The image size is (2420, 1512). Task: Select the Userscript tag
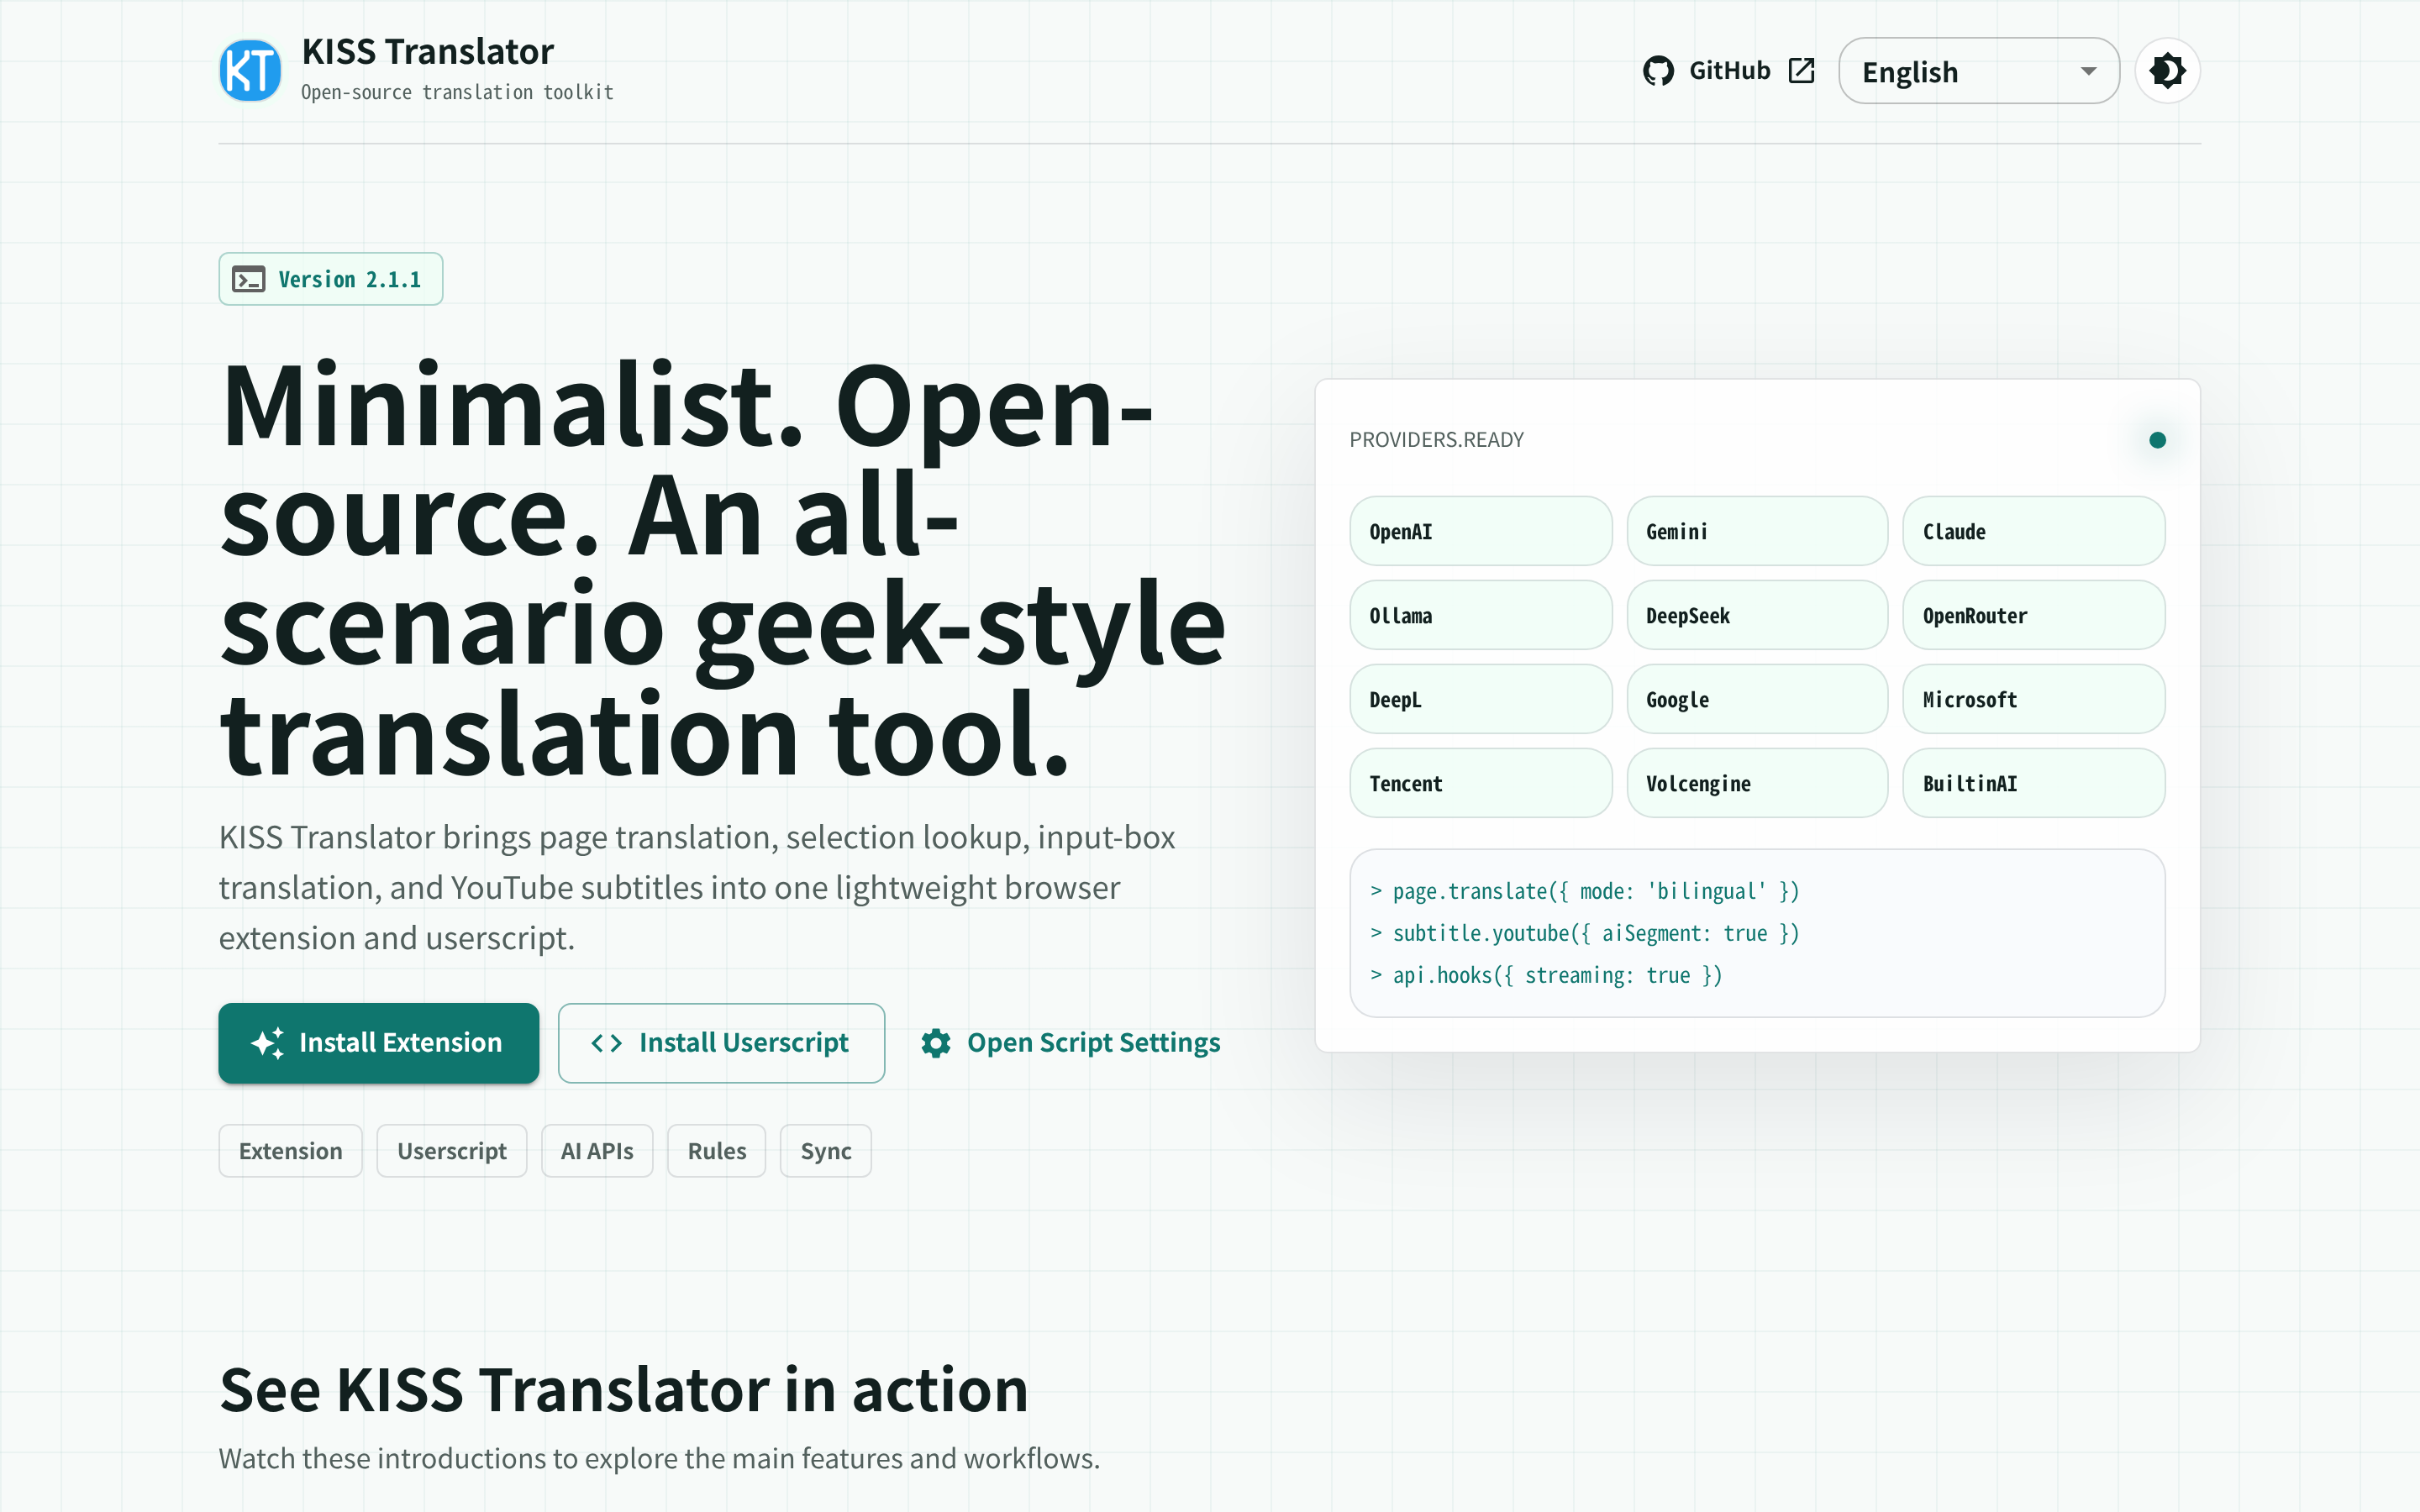pyautogui.click(x=451, y=1151)
